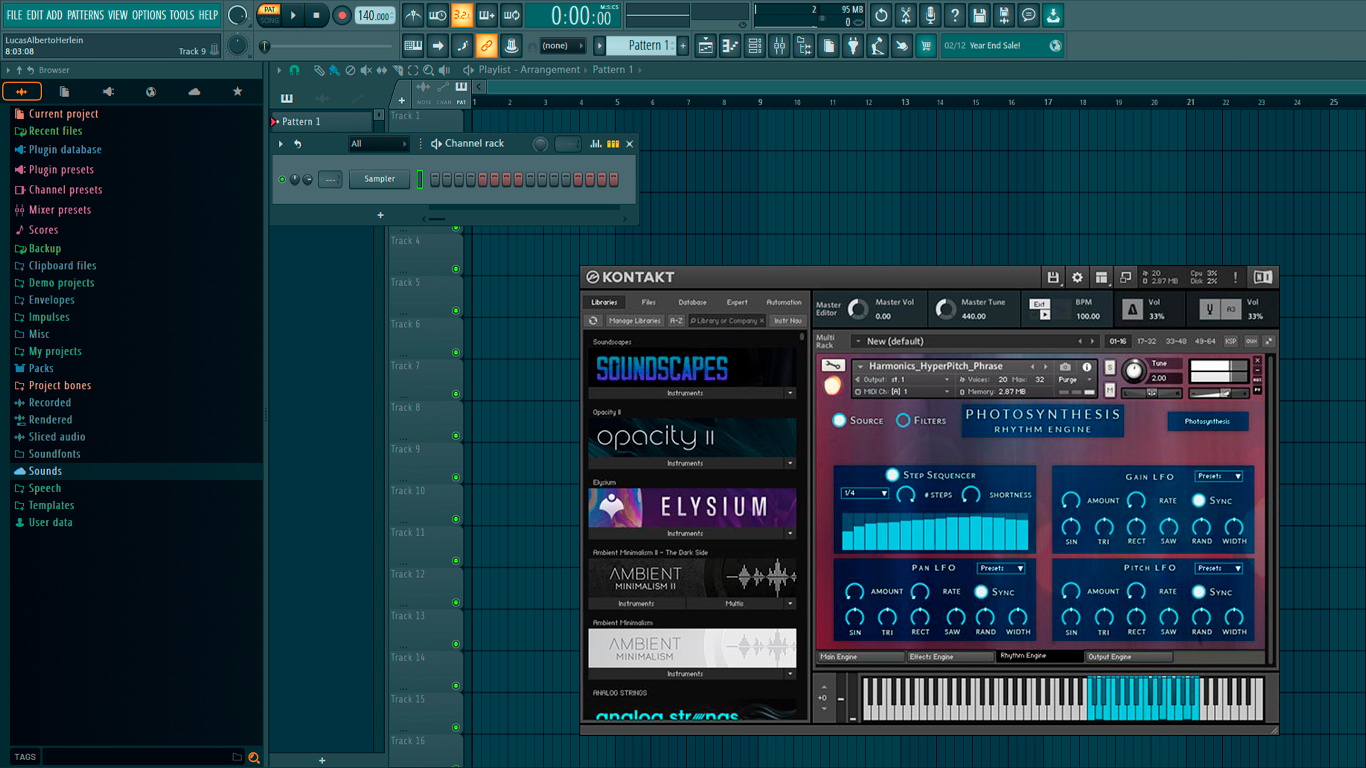Image resolution: width=1366 pixels, height=768 pixels.
Task: Click the Elysium library banner
Action: pos(692,508)
